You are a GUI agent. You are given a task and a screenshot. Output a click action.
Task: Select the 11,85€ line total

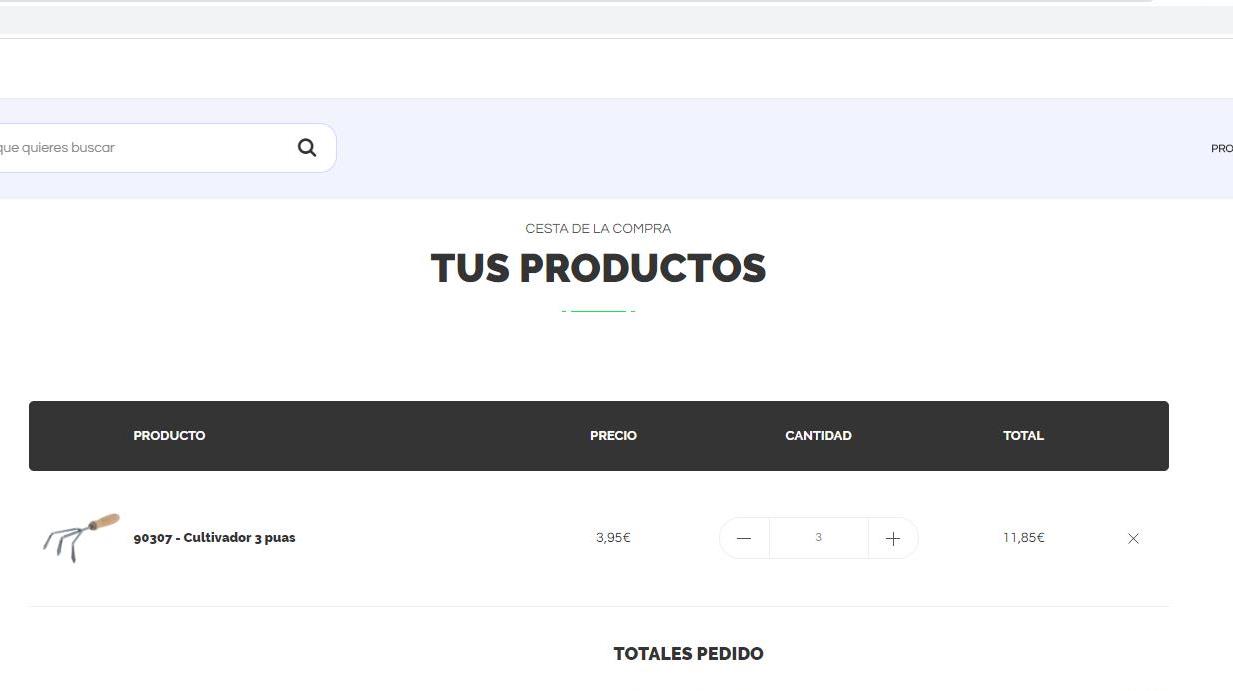coord(1023,537)
